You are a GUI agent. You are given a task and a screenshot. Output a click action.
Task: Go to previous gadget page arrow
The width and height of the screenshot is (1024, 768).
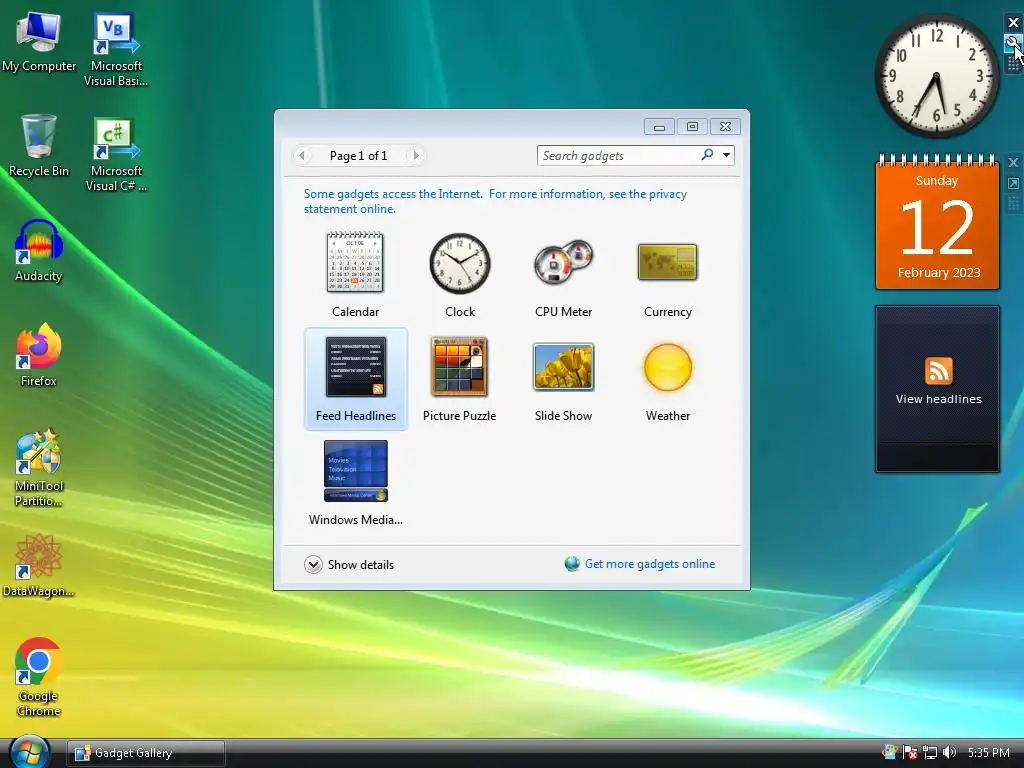click(302, 155)
